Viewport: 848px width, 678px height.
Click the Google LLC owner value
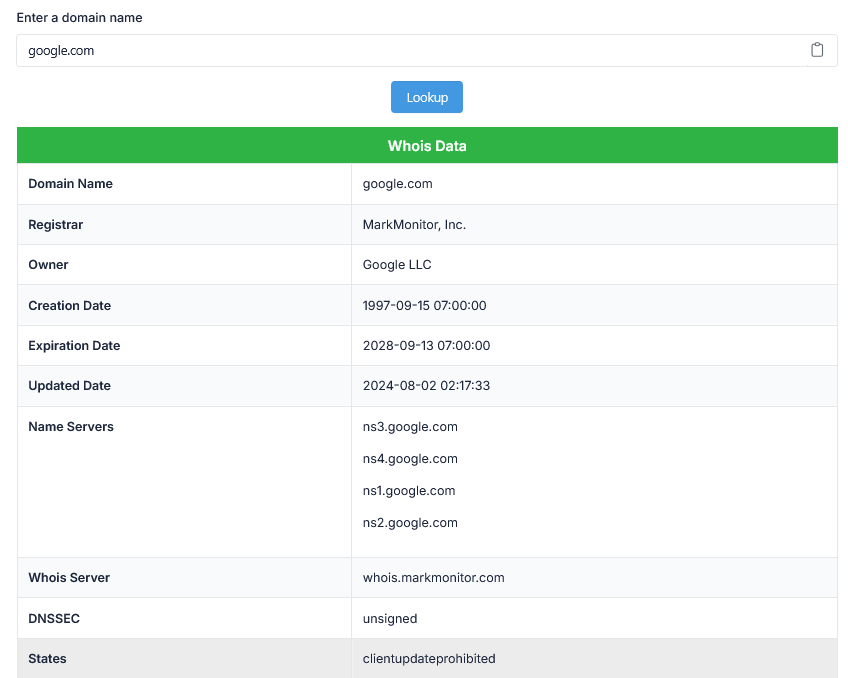point(397,265)
